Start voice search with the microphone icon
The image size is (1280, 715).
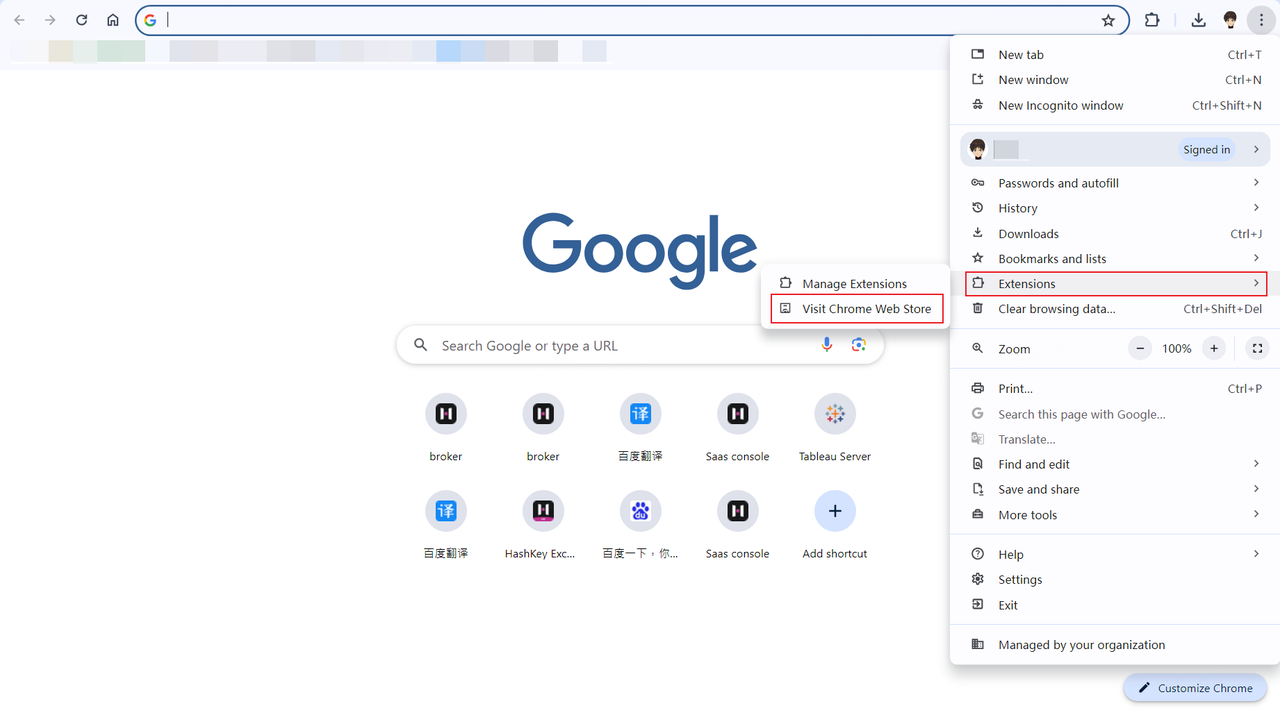(827, 345)
